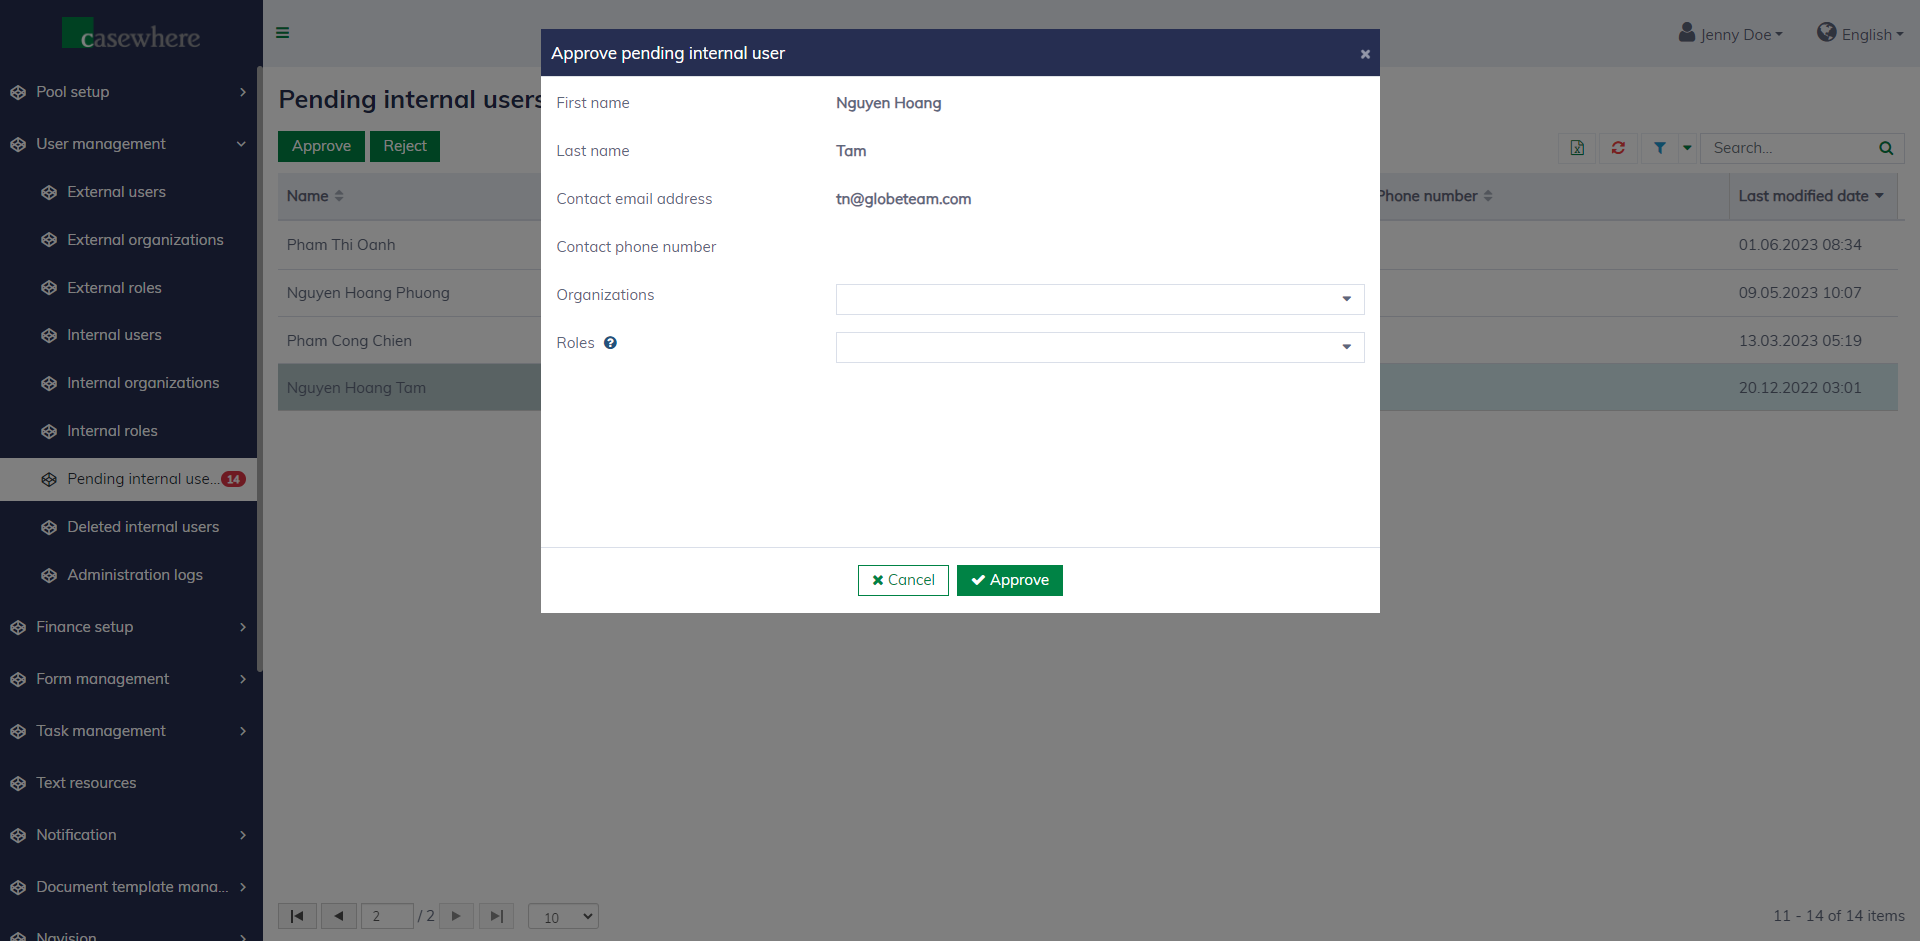Go to the first page of results
1920x941 pixels.
click(297, 916)
